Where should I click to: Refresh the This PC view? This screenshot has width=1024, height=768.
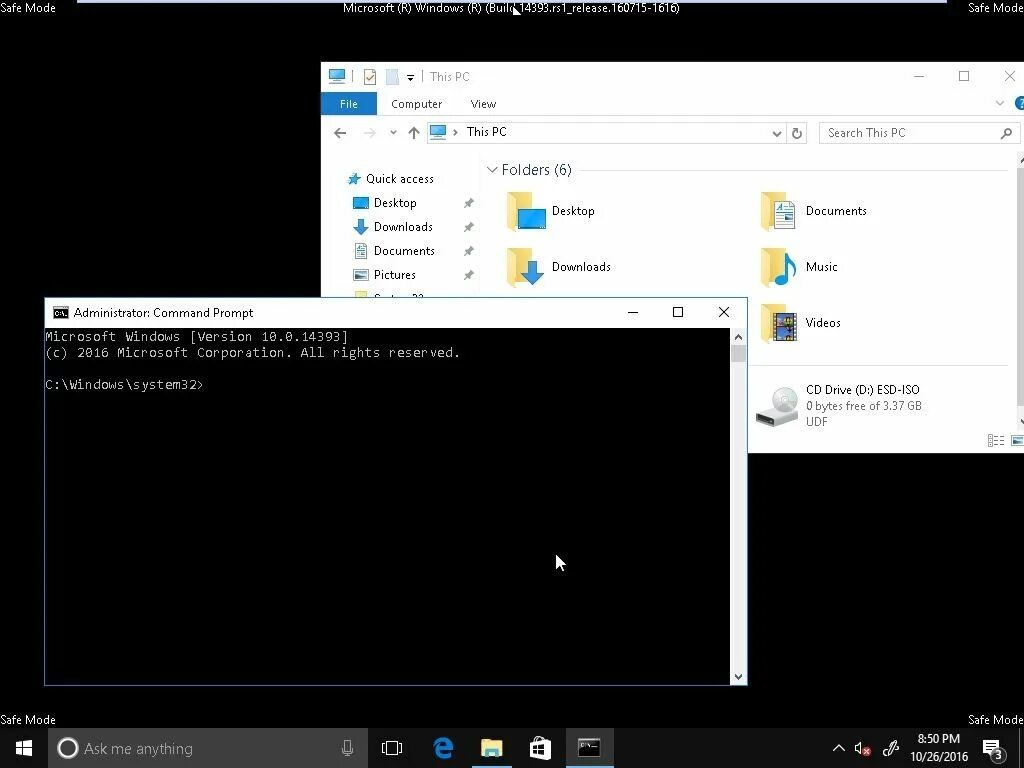tap(797, 133)
